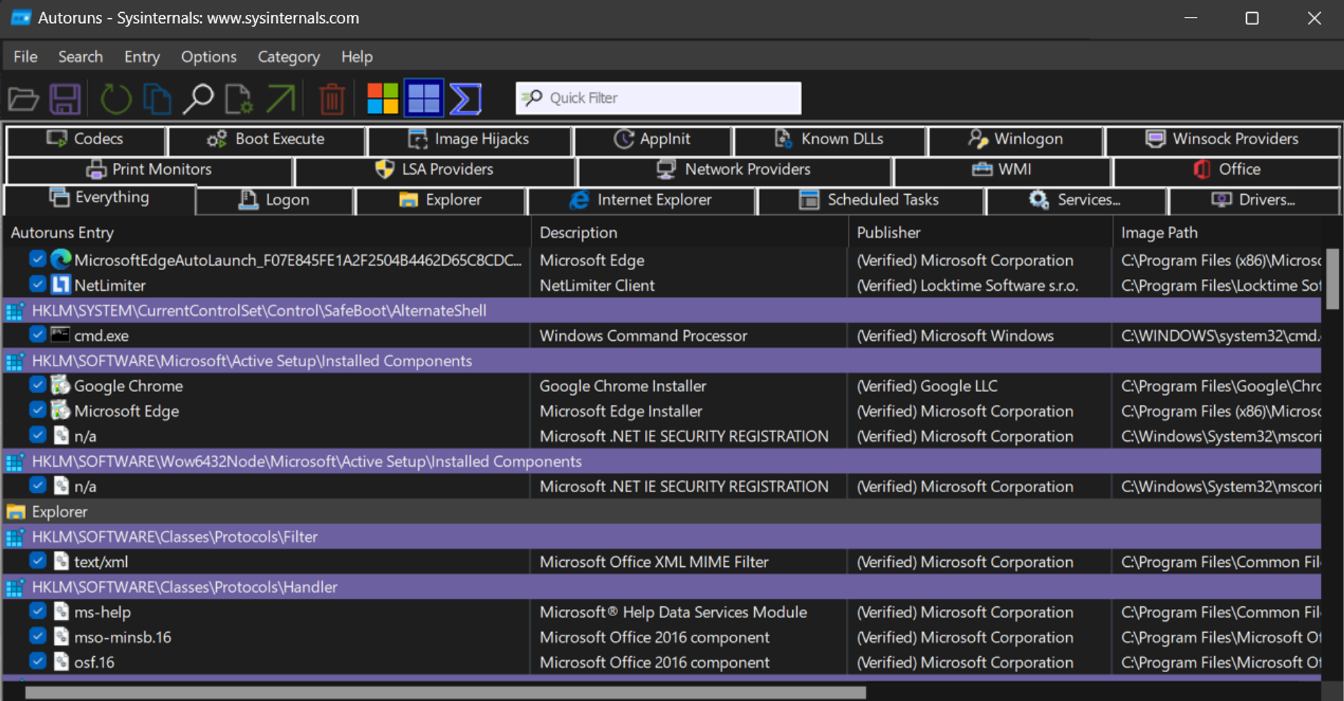Click the file properties icon with gear
The image size is (1344, 701).
point(238,98)
